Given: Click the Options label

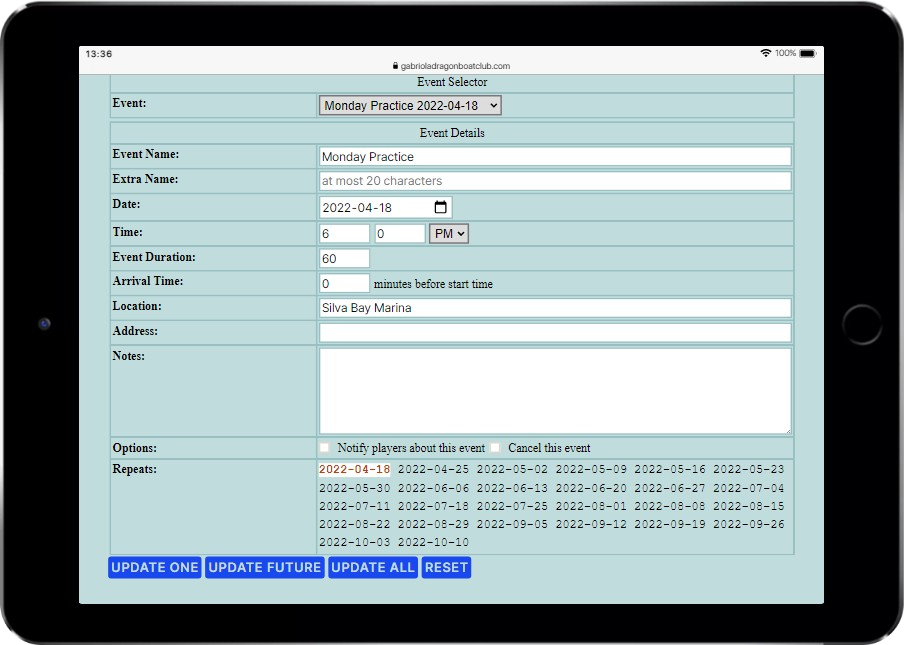Looking at the screenshot, I should (134, 448).
